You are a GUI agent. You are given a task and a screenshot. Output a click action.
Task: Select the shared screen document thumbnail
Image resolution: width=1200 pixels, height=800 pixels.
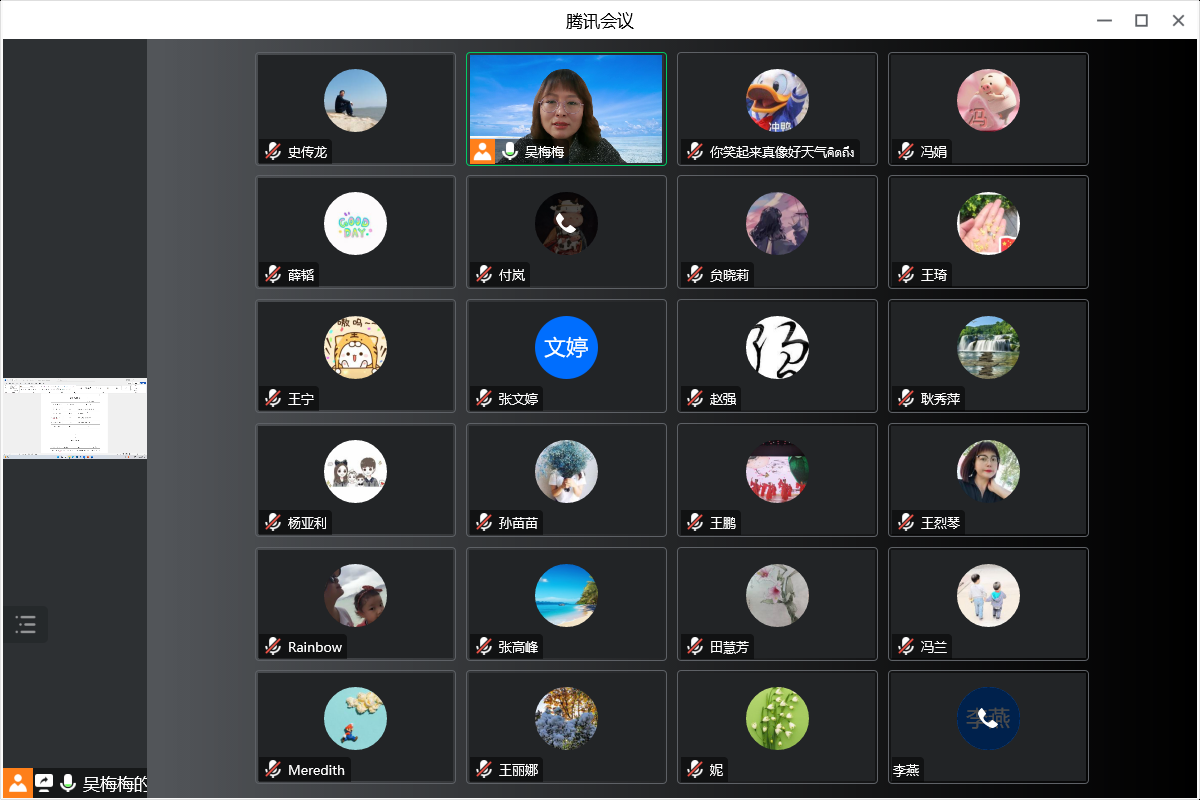point(75,418)
